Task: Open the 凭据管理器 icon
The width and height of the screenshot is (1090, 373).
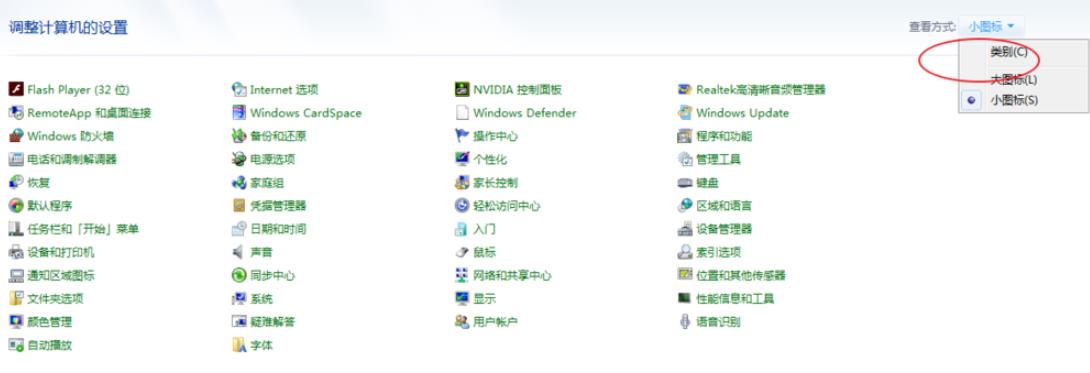Action: 239,206
